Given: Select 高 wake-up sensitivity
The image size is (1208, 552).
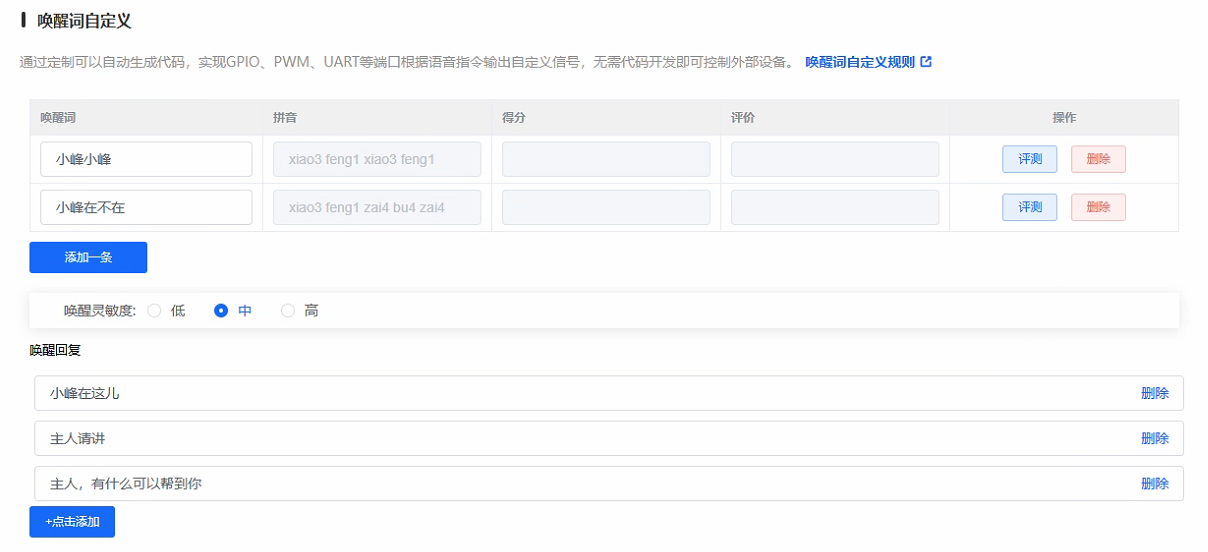Looking at the screenshot, I should pos(288,311).
